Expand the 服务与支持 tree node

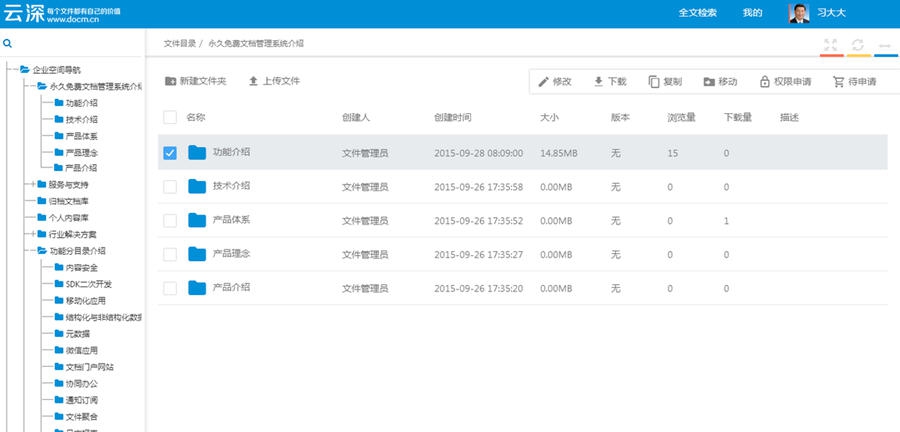pos(33,184)
